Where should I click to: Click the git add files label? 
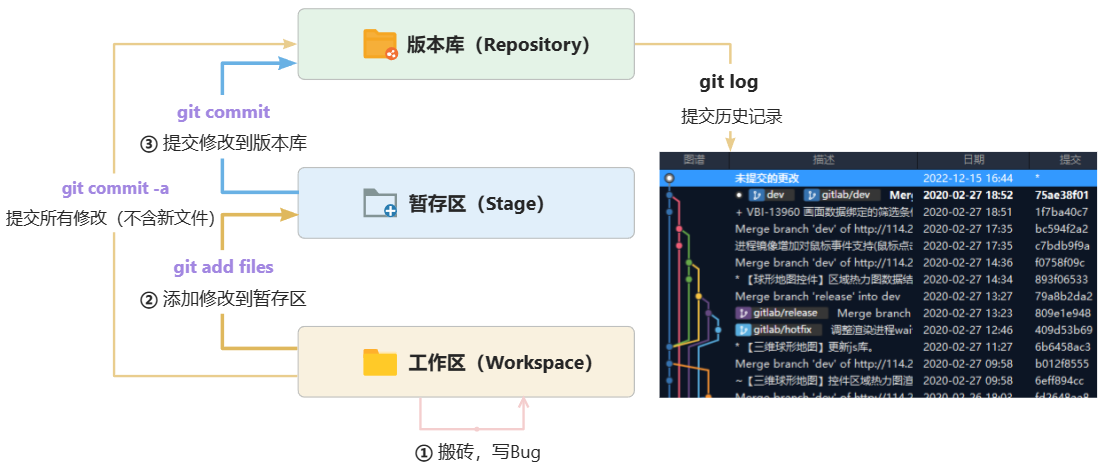click(x=223, y=267)
